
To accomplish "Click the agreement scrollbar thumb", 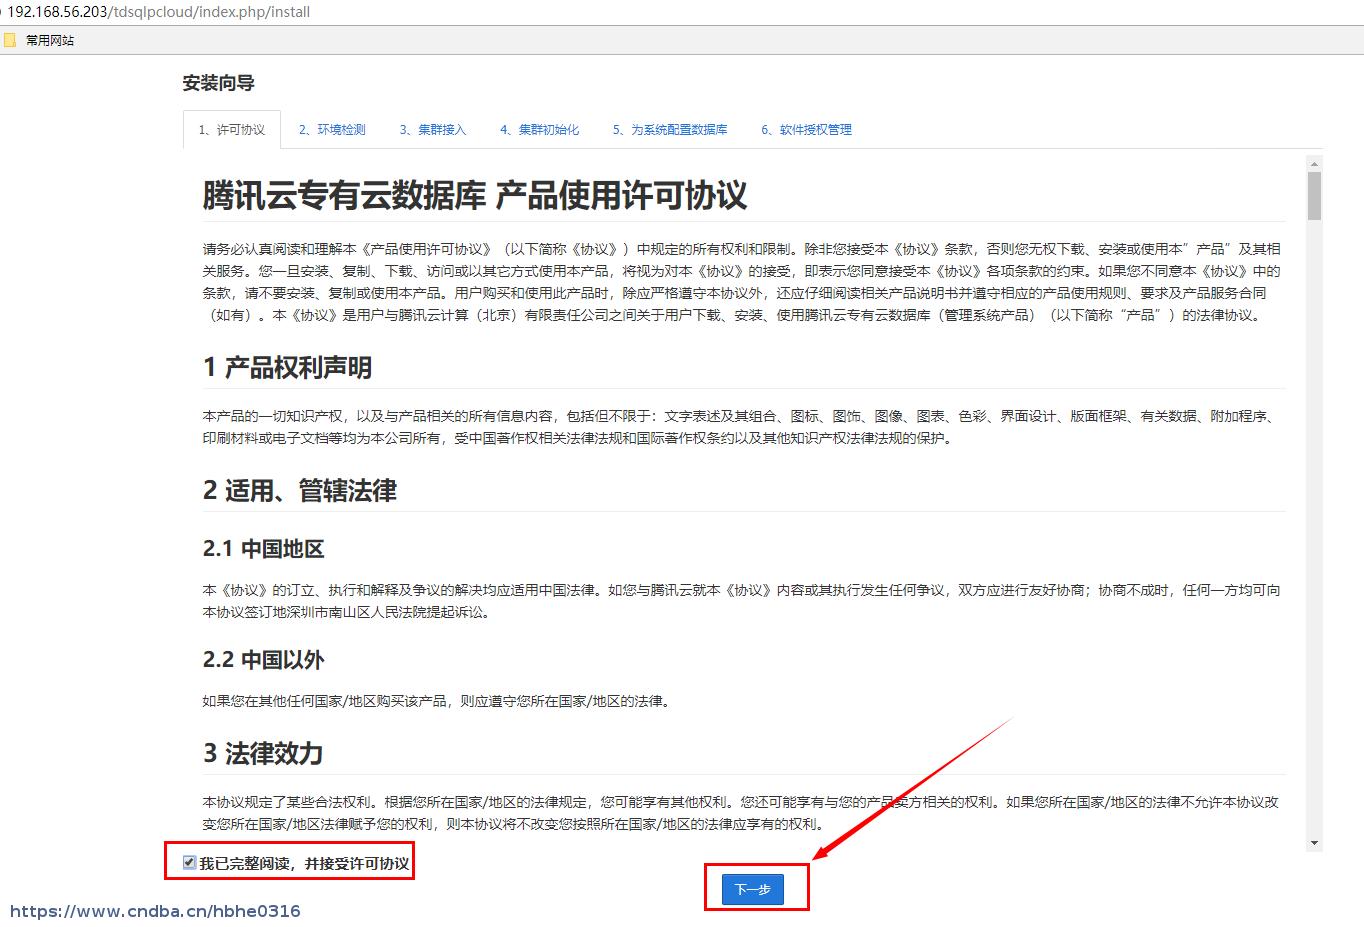I will [x=1314, y=196].
